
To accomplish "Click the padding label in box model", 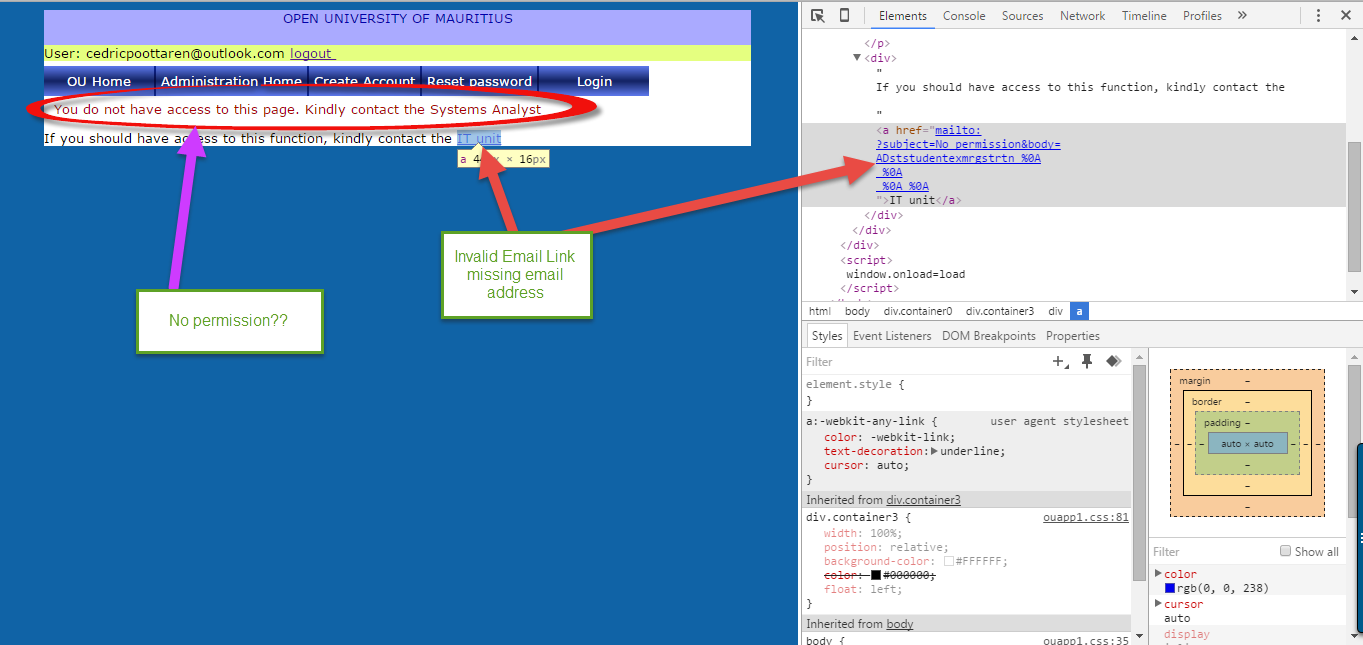I will (x=1222, y=423).
